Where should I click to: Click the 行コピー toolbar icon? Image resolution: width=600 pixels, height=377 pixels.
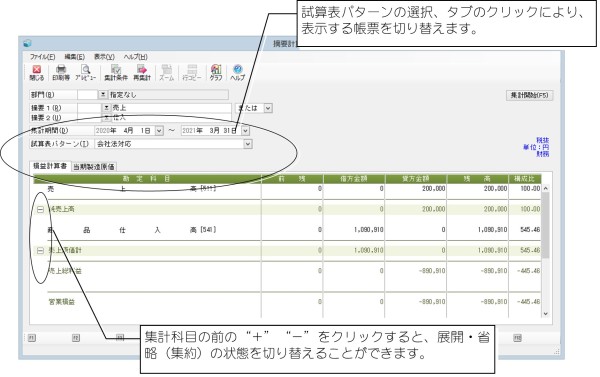point(192,73)
